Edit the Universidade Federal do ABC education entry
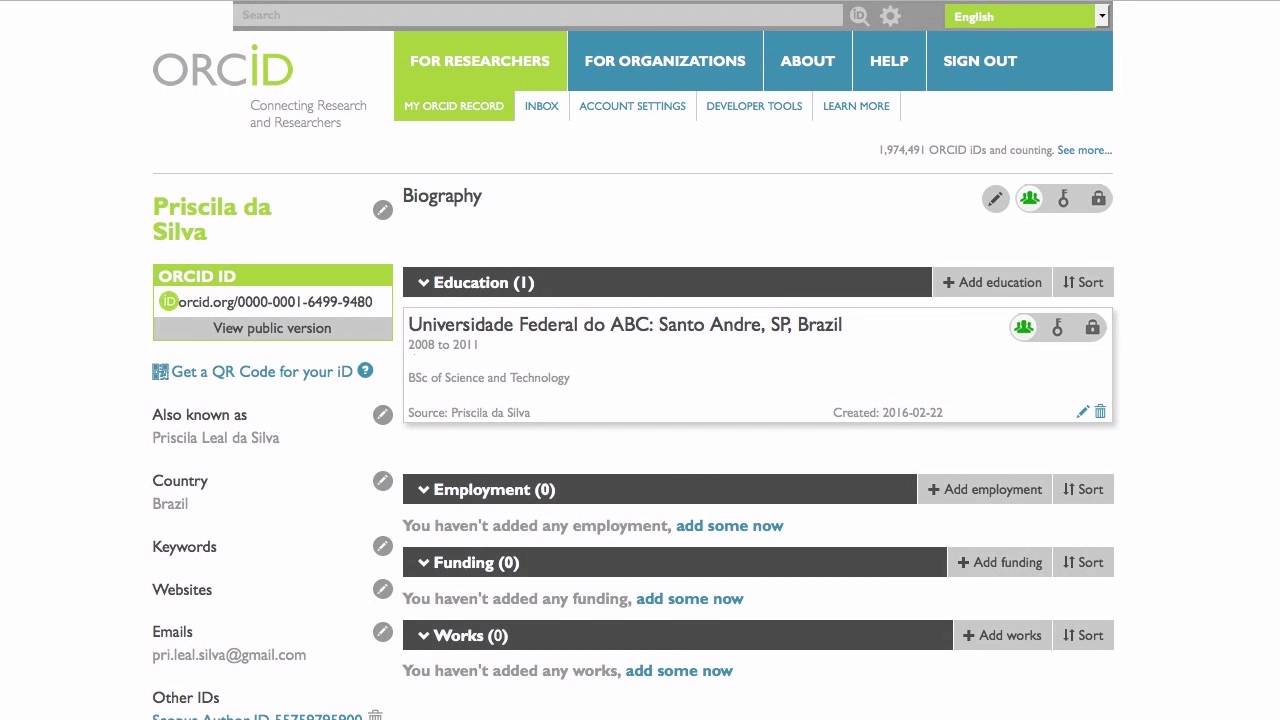The image size is (1280, 720). click(1082, 412)
